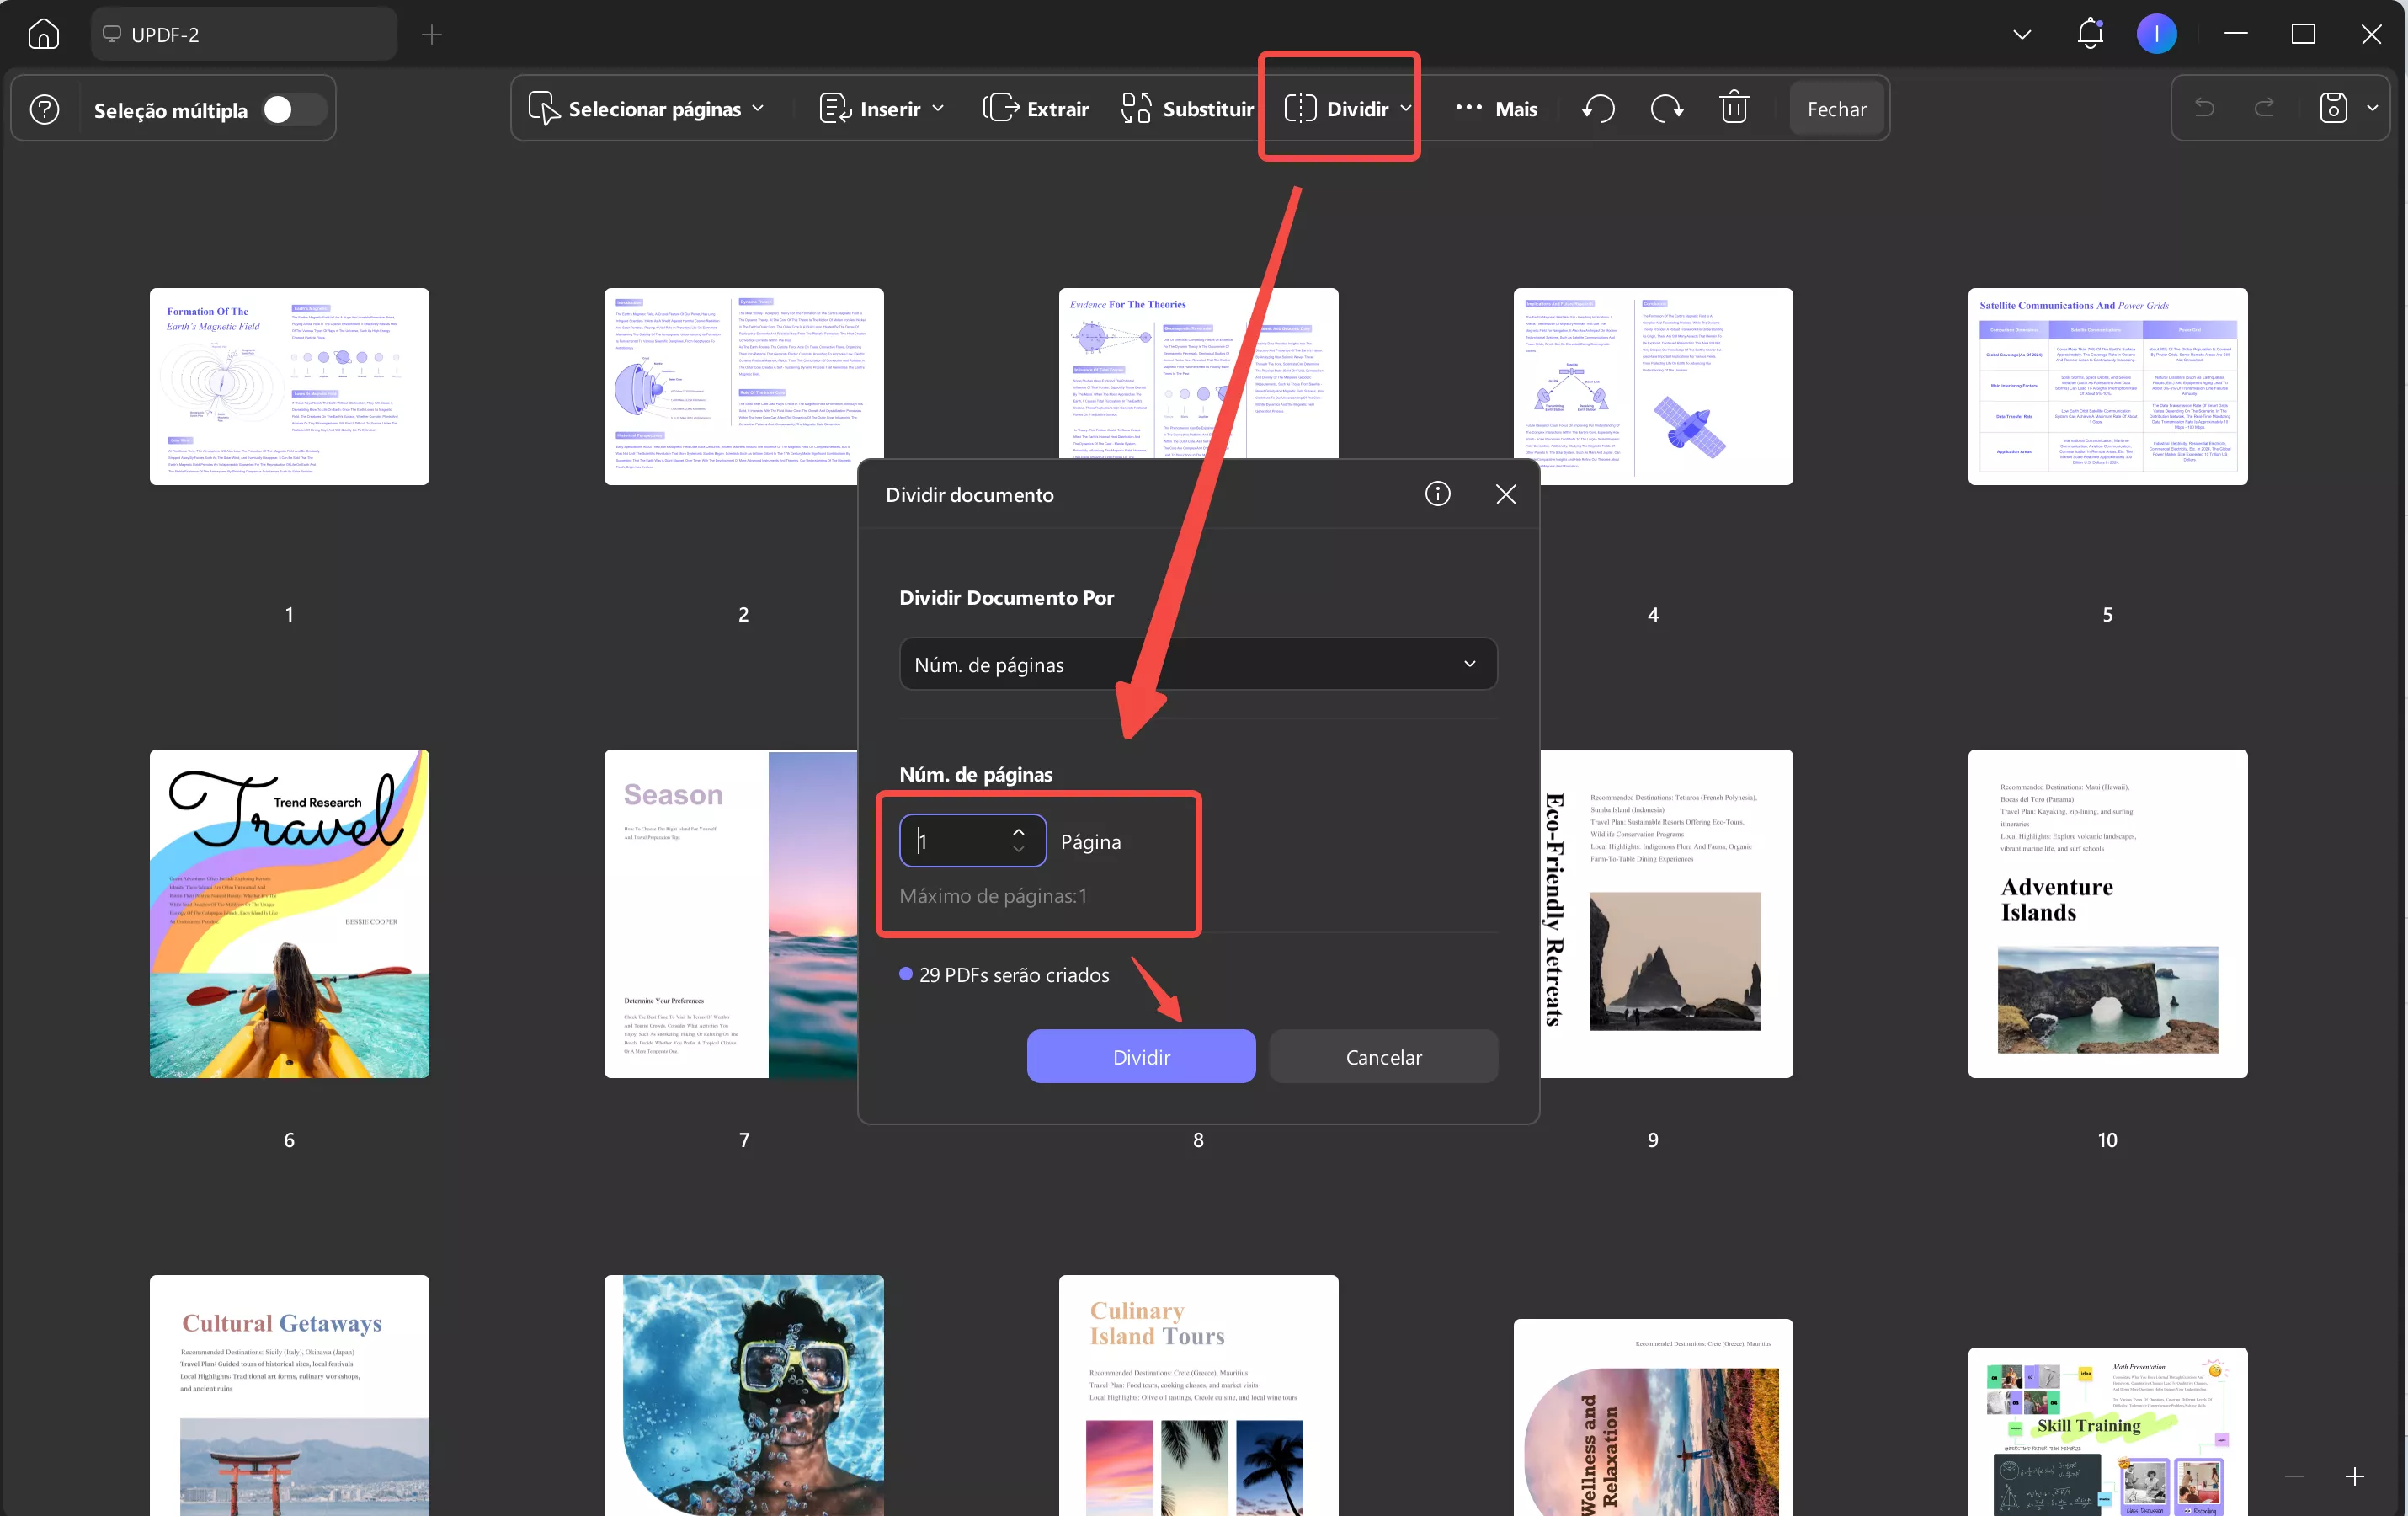Rotate pages clockwise

(1666, 108)
